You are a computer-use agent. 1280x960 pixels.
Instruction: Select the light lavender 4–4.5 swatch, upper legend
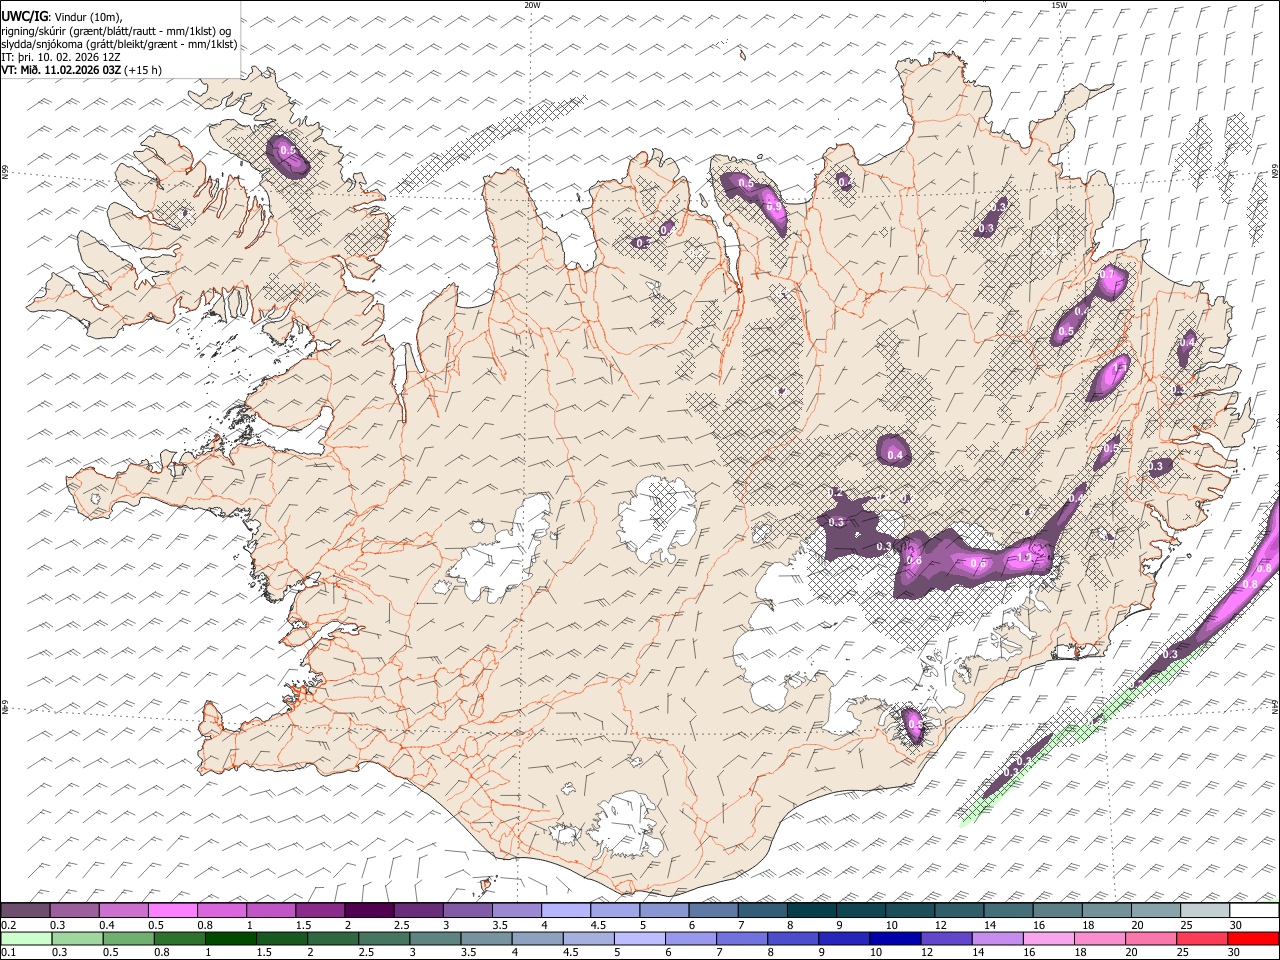565,910
